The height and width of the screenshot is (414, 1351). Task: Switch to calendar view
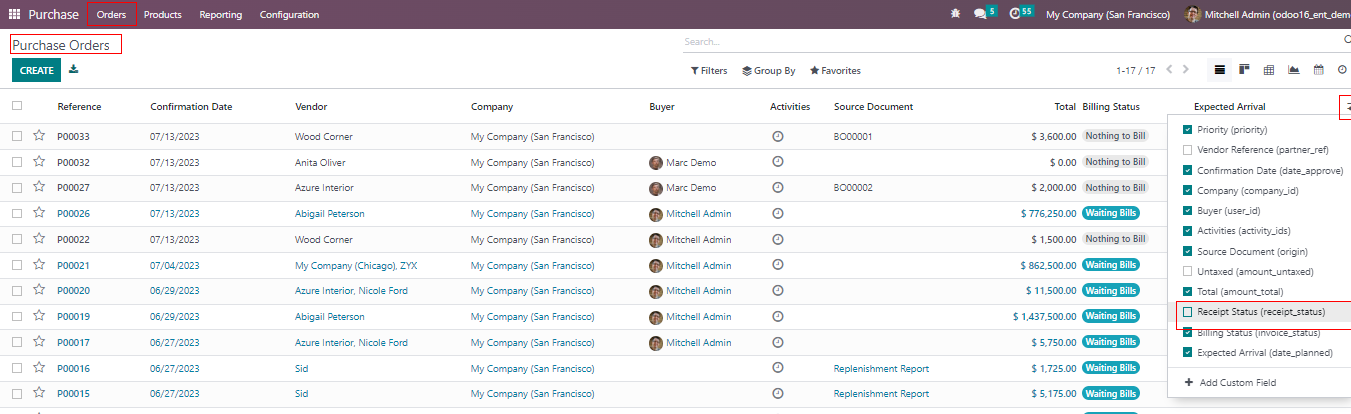pyautogui.click(x=1318, y=70)
